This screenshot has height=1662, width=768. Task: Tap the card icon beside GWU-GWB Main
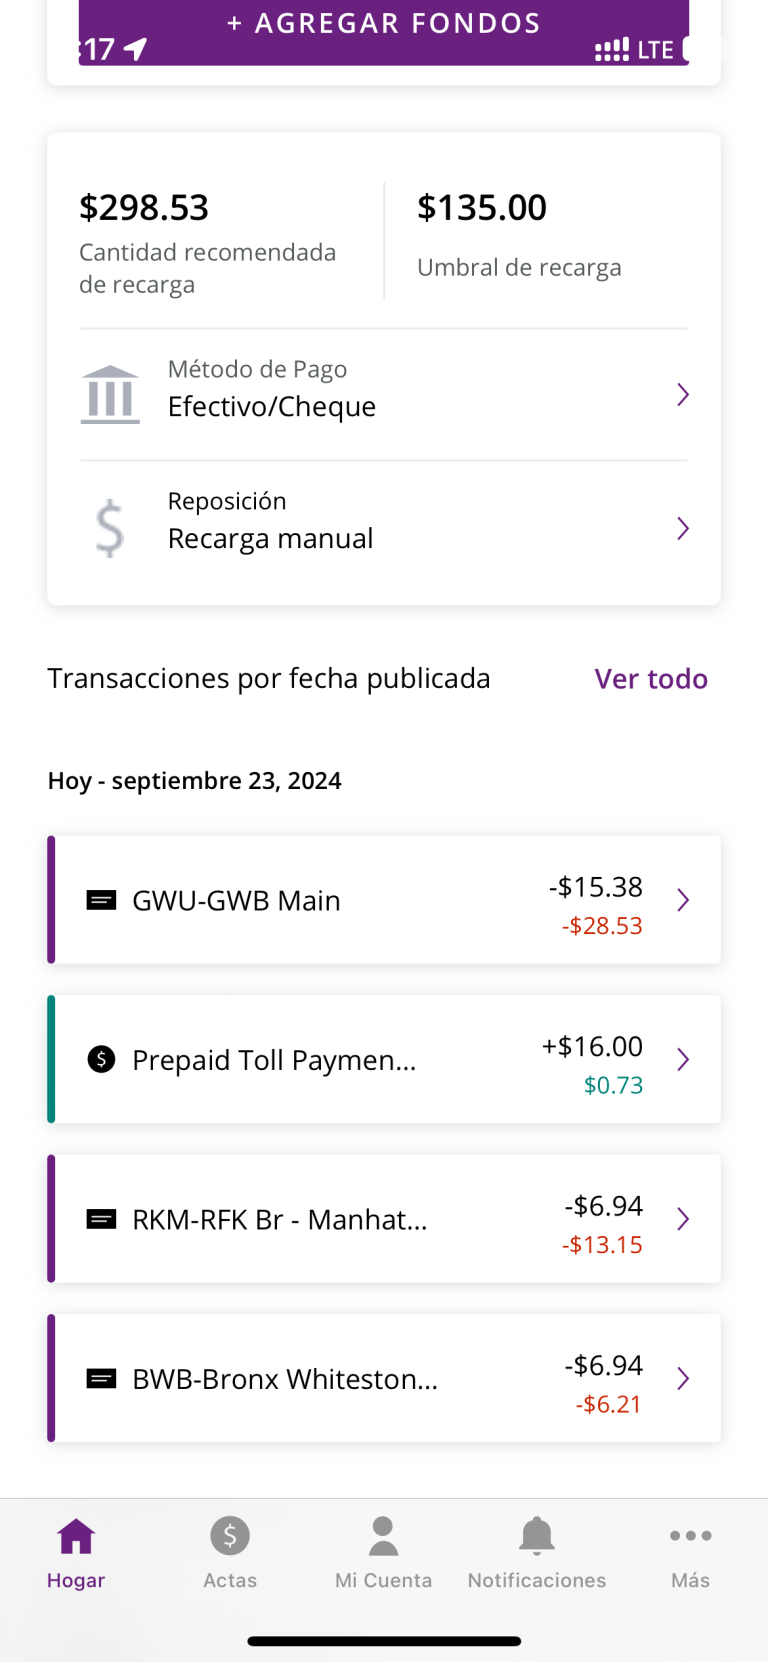pos(101,900)
